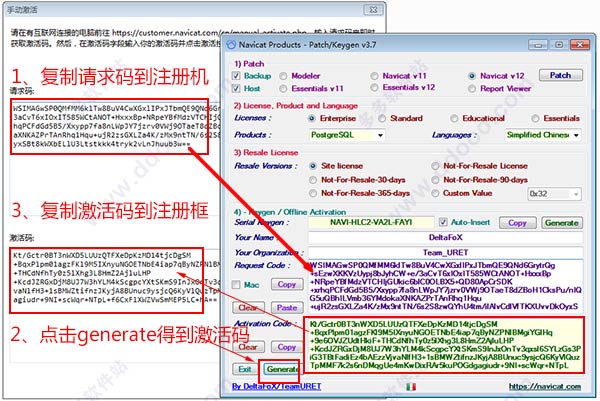Screen dimensions: 600x401
Task: Toggle the Backup checkbox
Action: click(236, 76)
